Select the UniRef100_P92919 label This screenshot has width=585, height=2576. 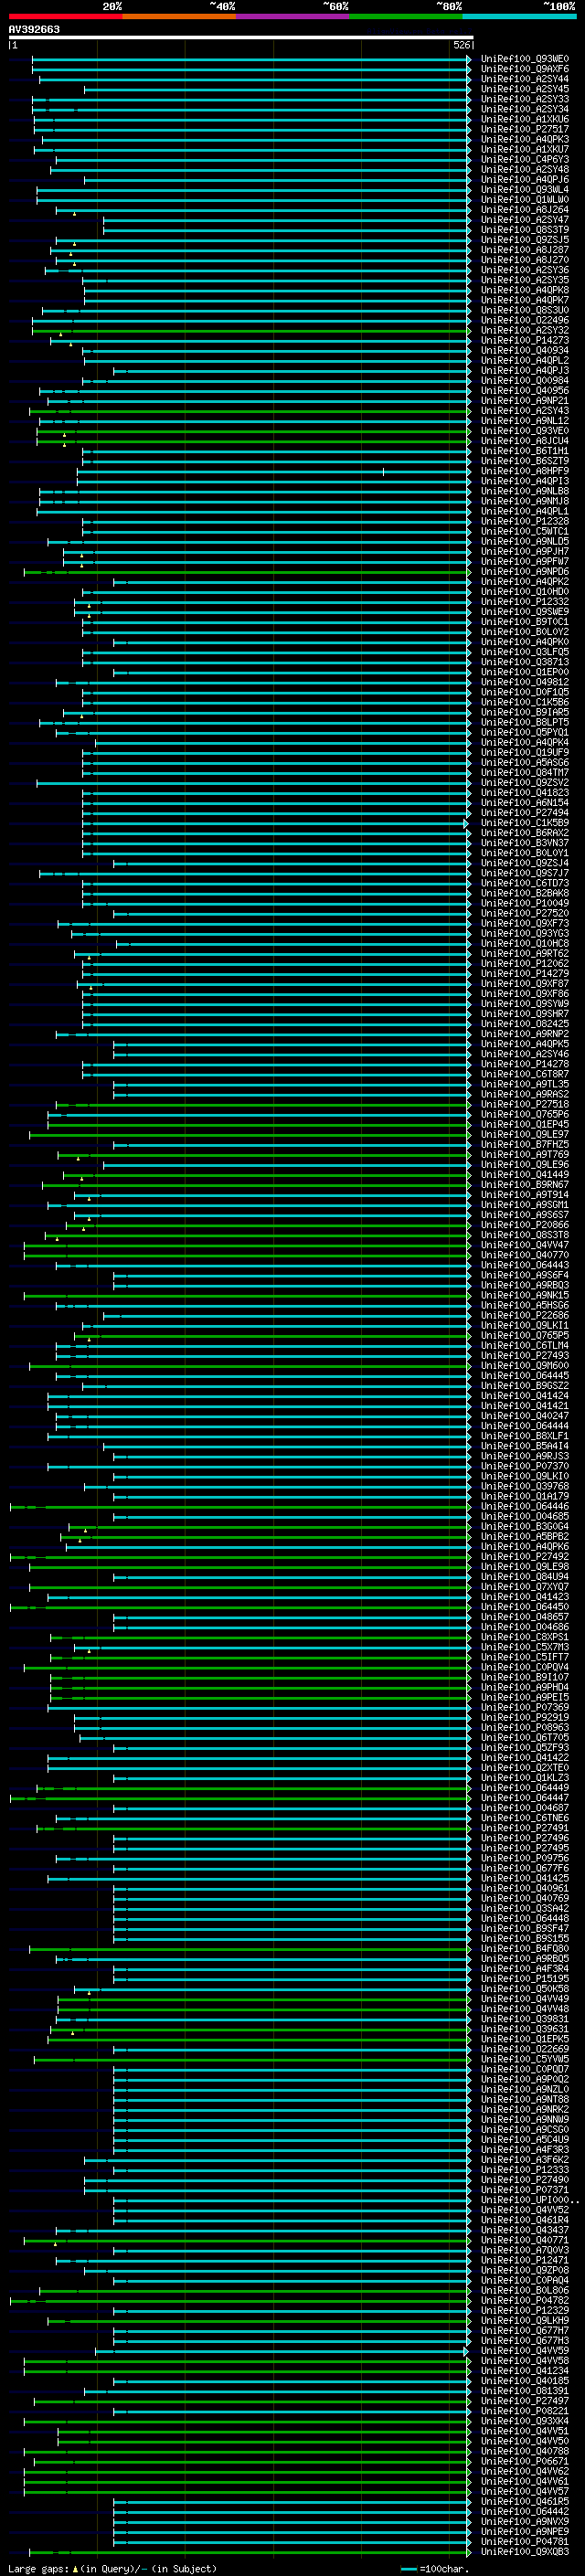click(525, 1717)
